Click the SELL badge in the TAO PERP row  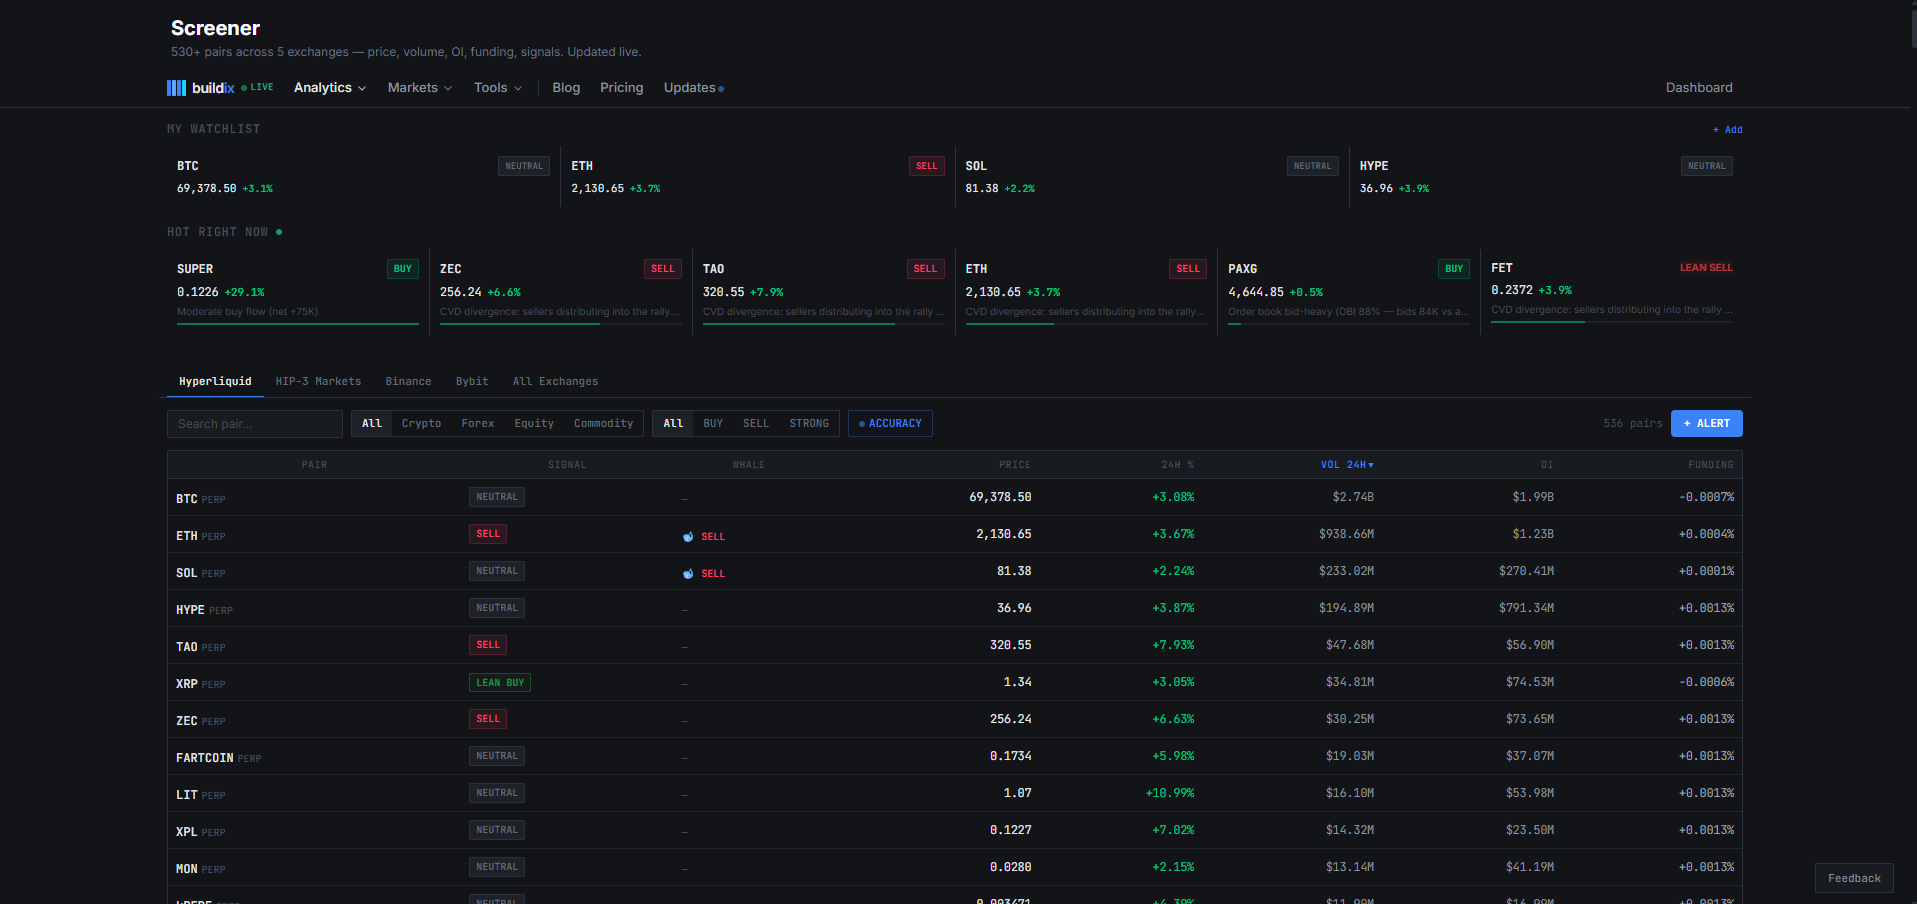click(488, 645)
